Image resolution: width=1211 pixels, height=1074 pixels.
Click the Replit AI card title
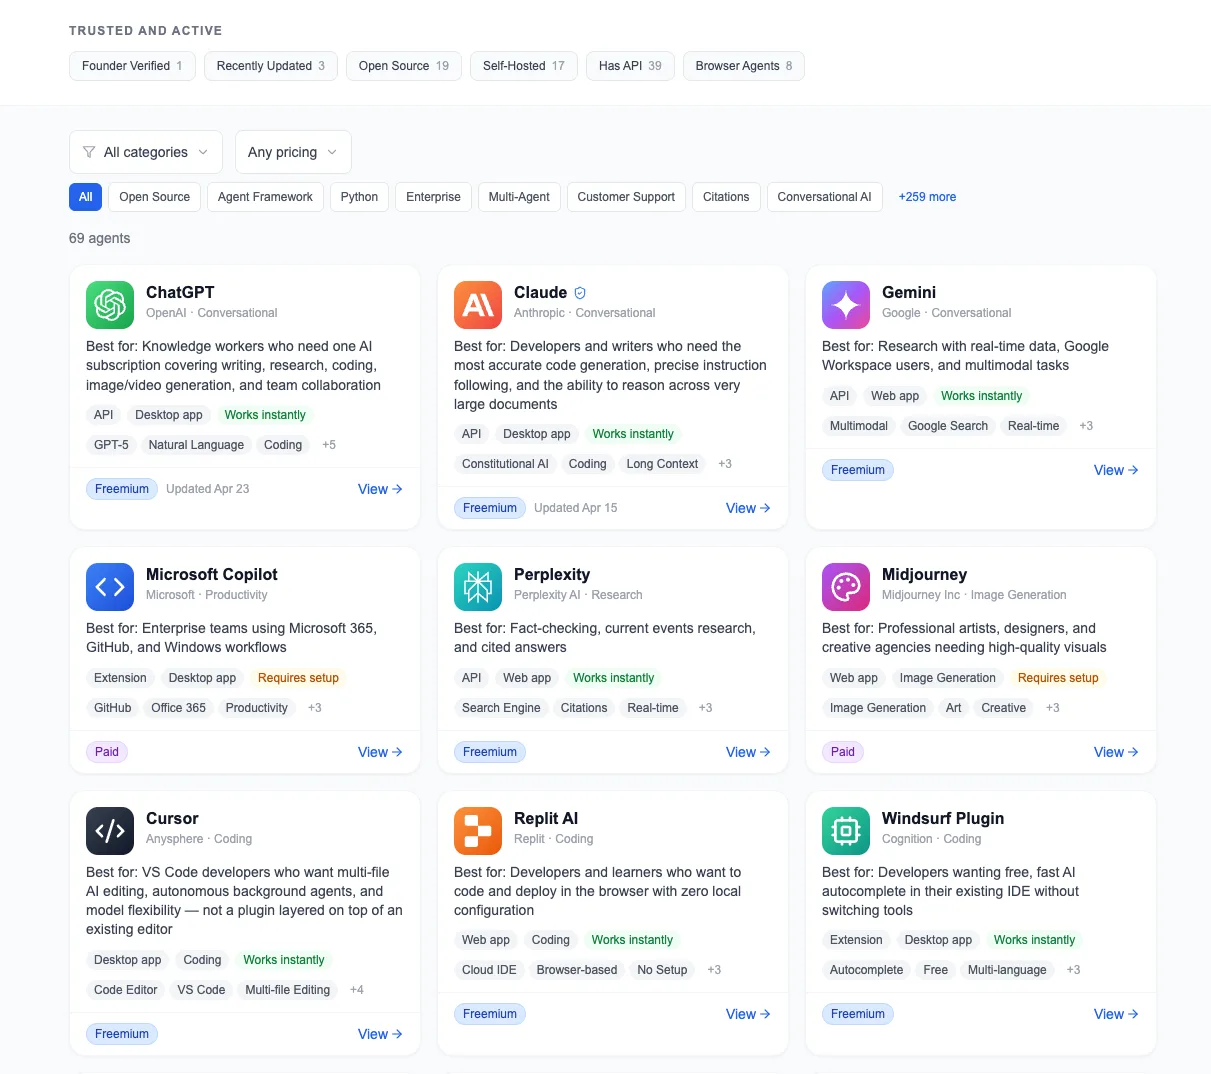pos(546,818)
